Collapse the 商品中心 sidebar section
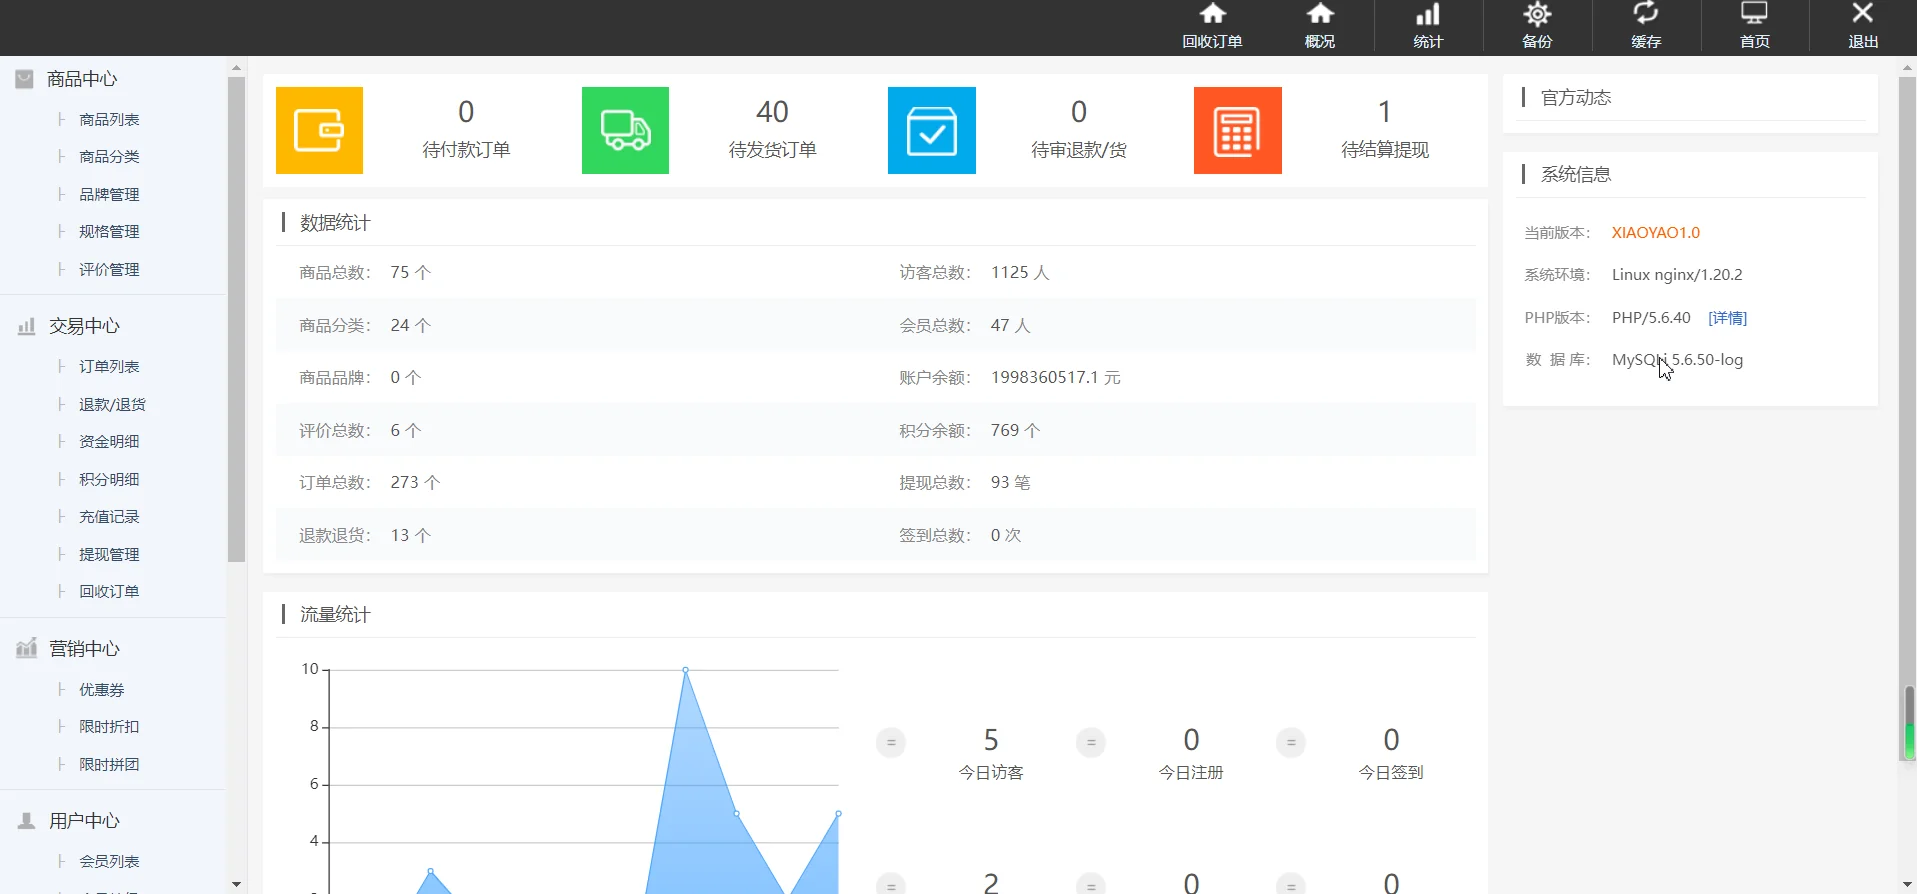Viewport: 1917px width, 894px height. pyautogui.click(x=82, y=79)
